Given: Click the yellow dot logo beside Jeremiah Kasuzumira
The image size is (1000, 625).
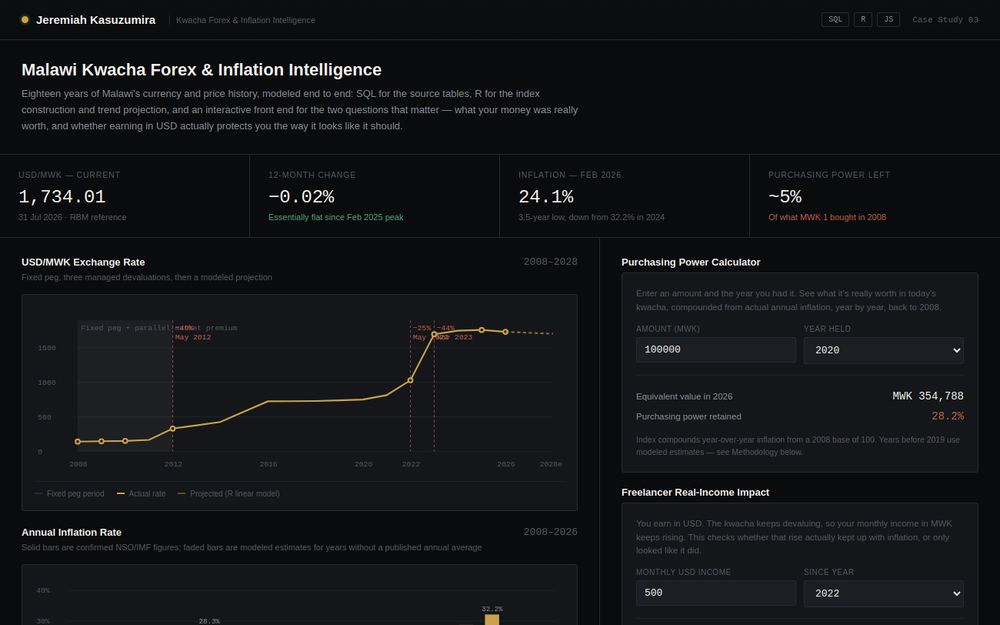Looking at the screenshot, I should [25, 20].
